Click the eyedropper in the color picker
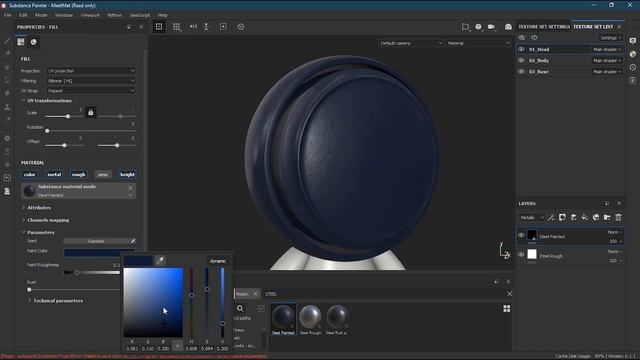The image size is (640, 360). coord(160,260)
